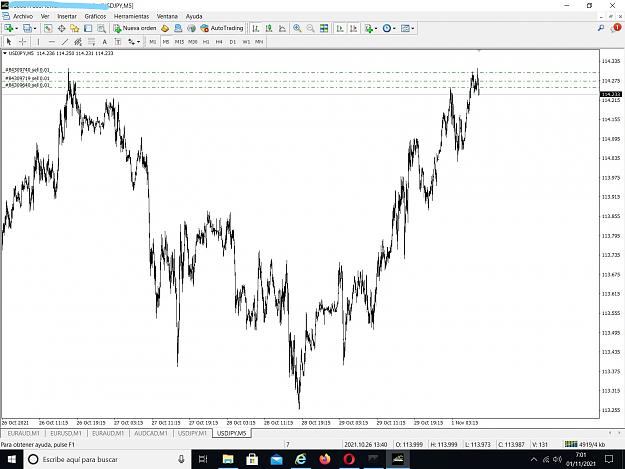This screenshot has width=625, height=469.
Task: Switch timeframe to H4
Action: click(x=219, y=41)
